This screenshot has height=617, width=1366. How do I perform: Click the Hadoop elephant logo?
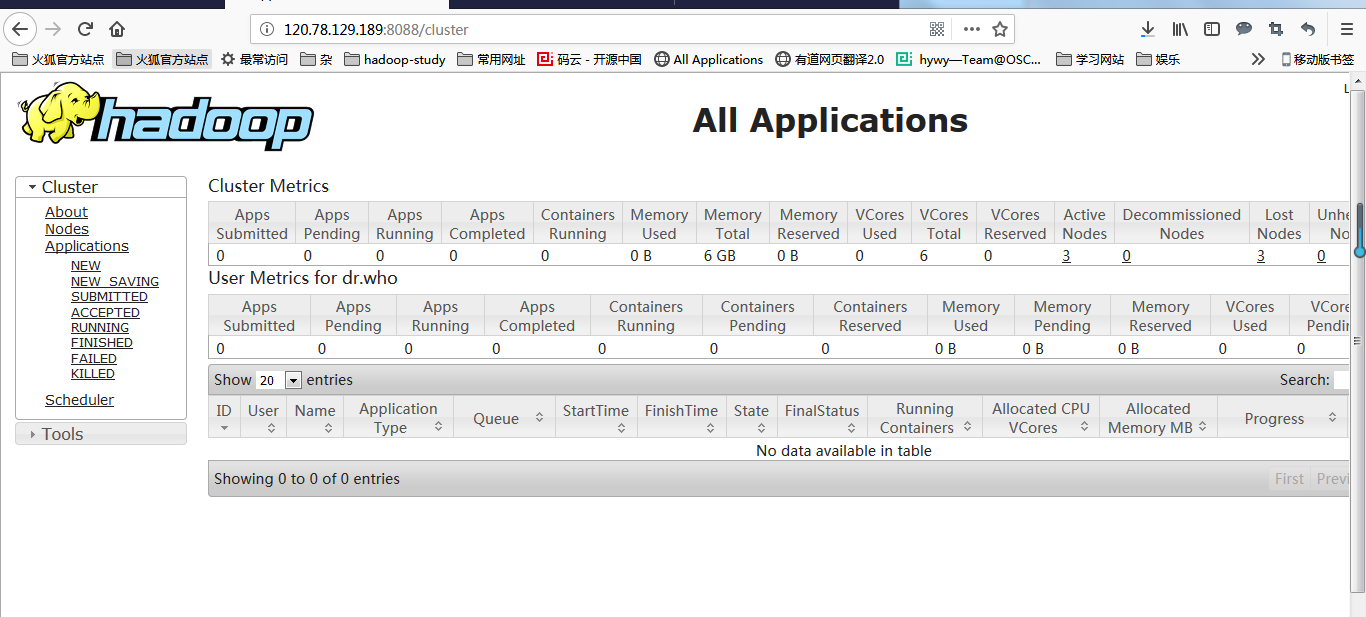click(166, 117)
